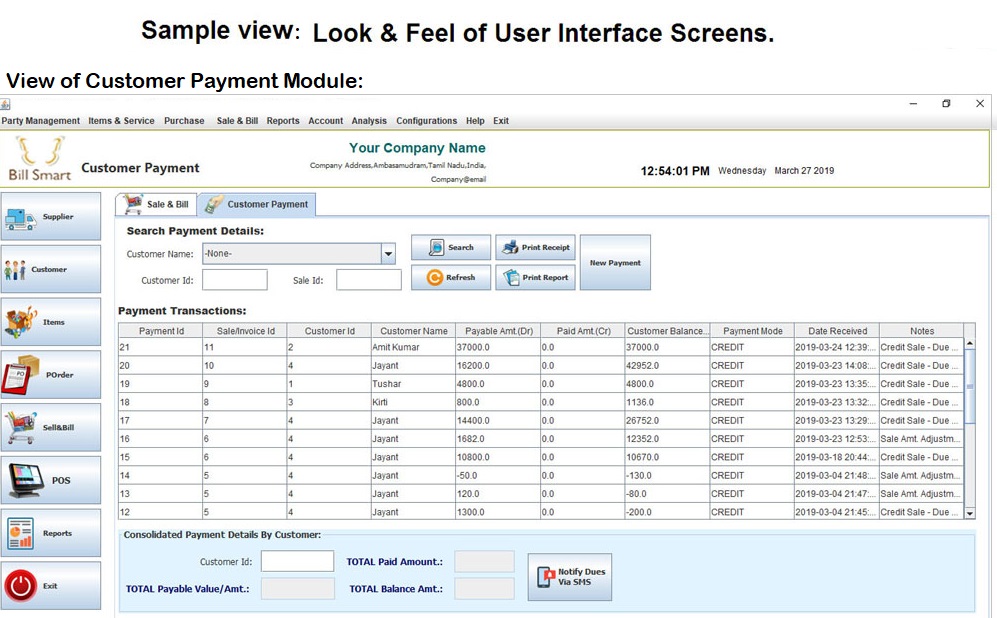Sort by Sale/Invoice Id column header
The height and width of the screenshot is (618, 997).
click(x=245, y=331)
